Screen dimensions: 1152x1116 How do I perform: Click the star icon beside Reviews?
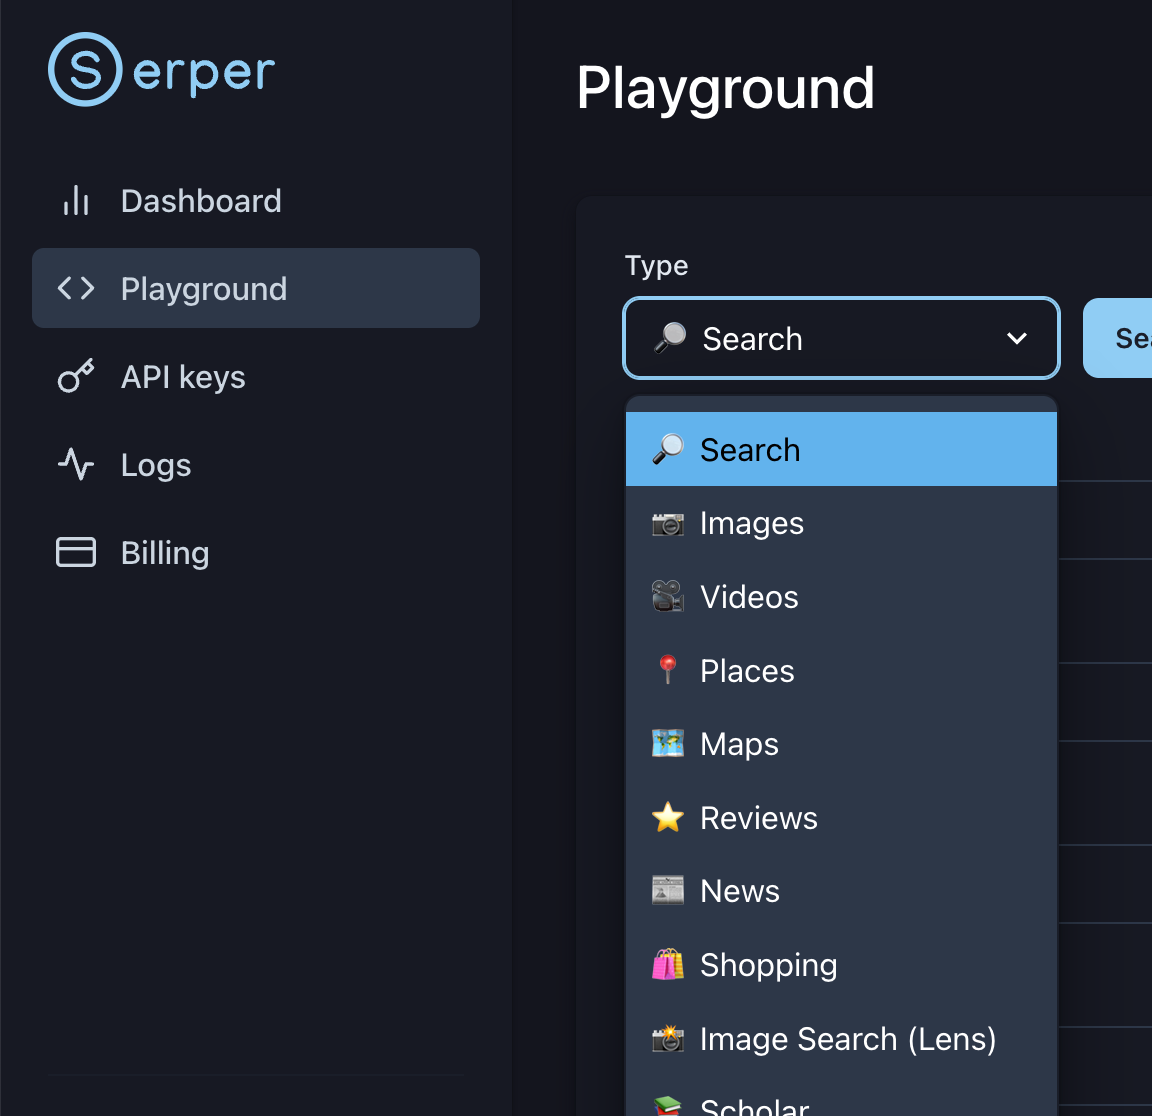point(668,817)
